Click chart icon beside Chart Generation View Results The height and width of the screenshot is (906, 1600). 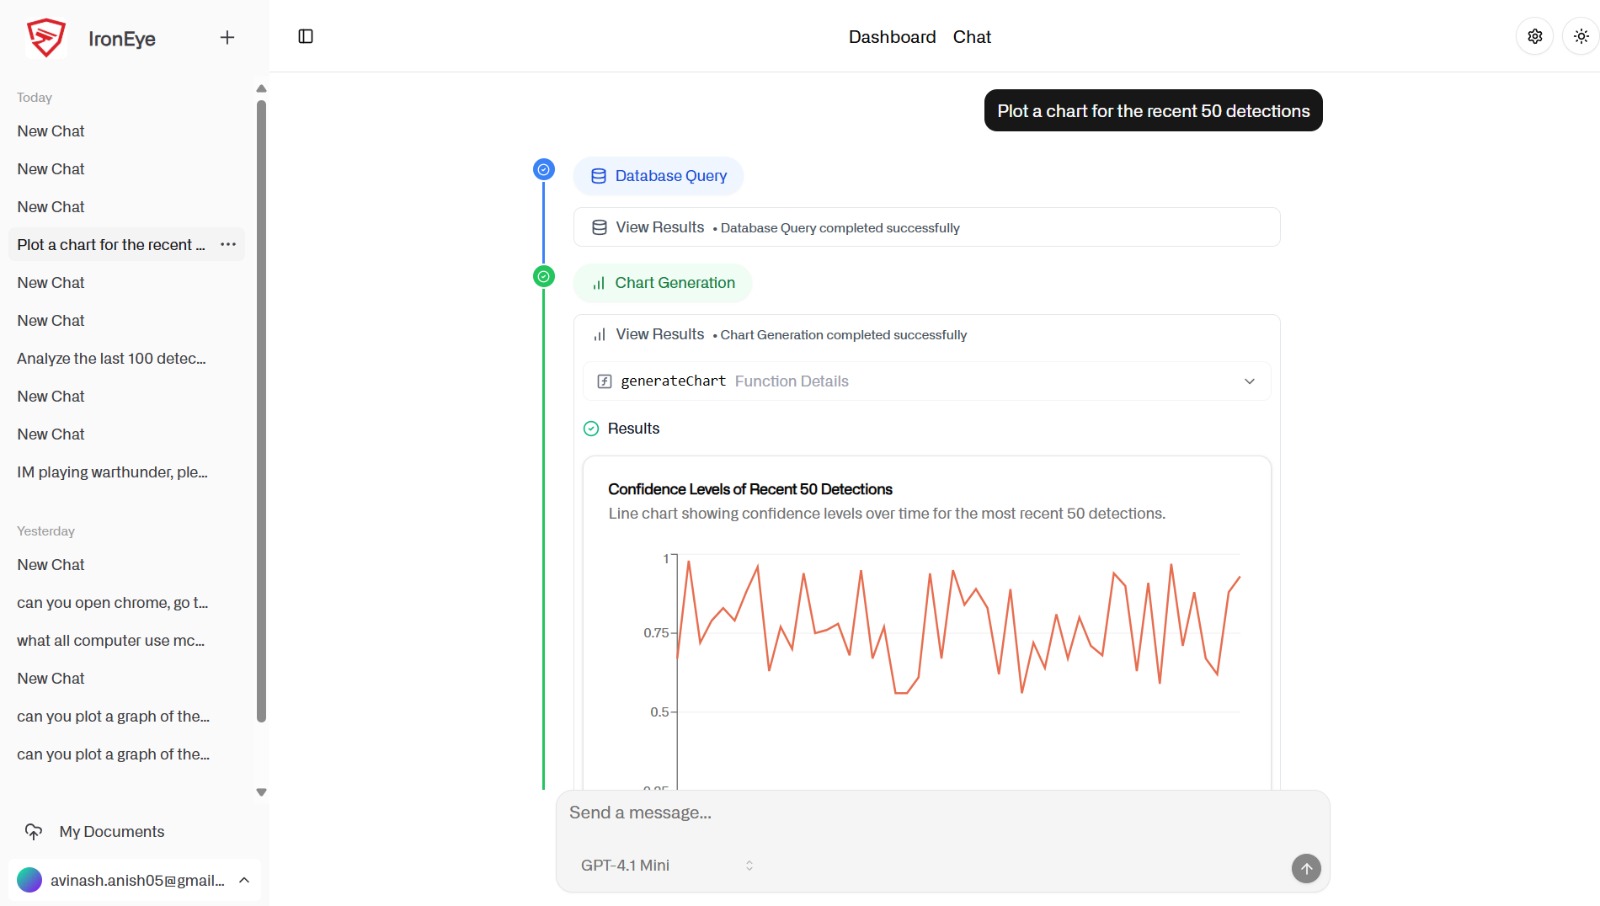coord(599,335)
